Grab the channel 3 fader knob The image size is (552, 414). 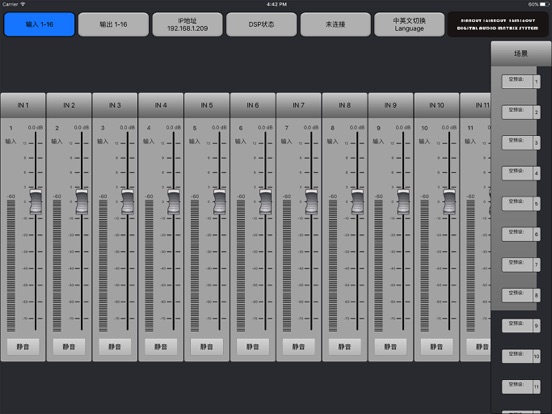[127, 202]
